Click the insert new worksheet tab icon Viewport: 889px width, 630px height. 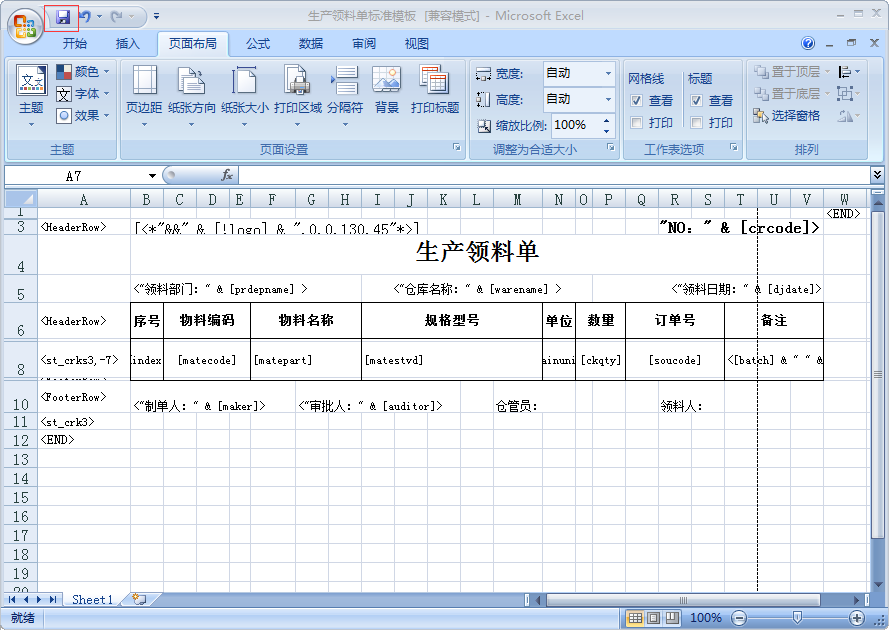tap(139, 599)
